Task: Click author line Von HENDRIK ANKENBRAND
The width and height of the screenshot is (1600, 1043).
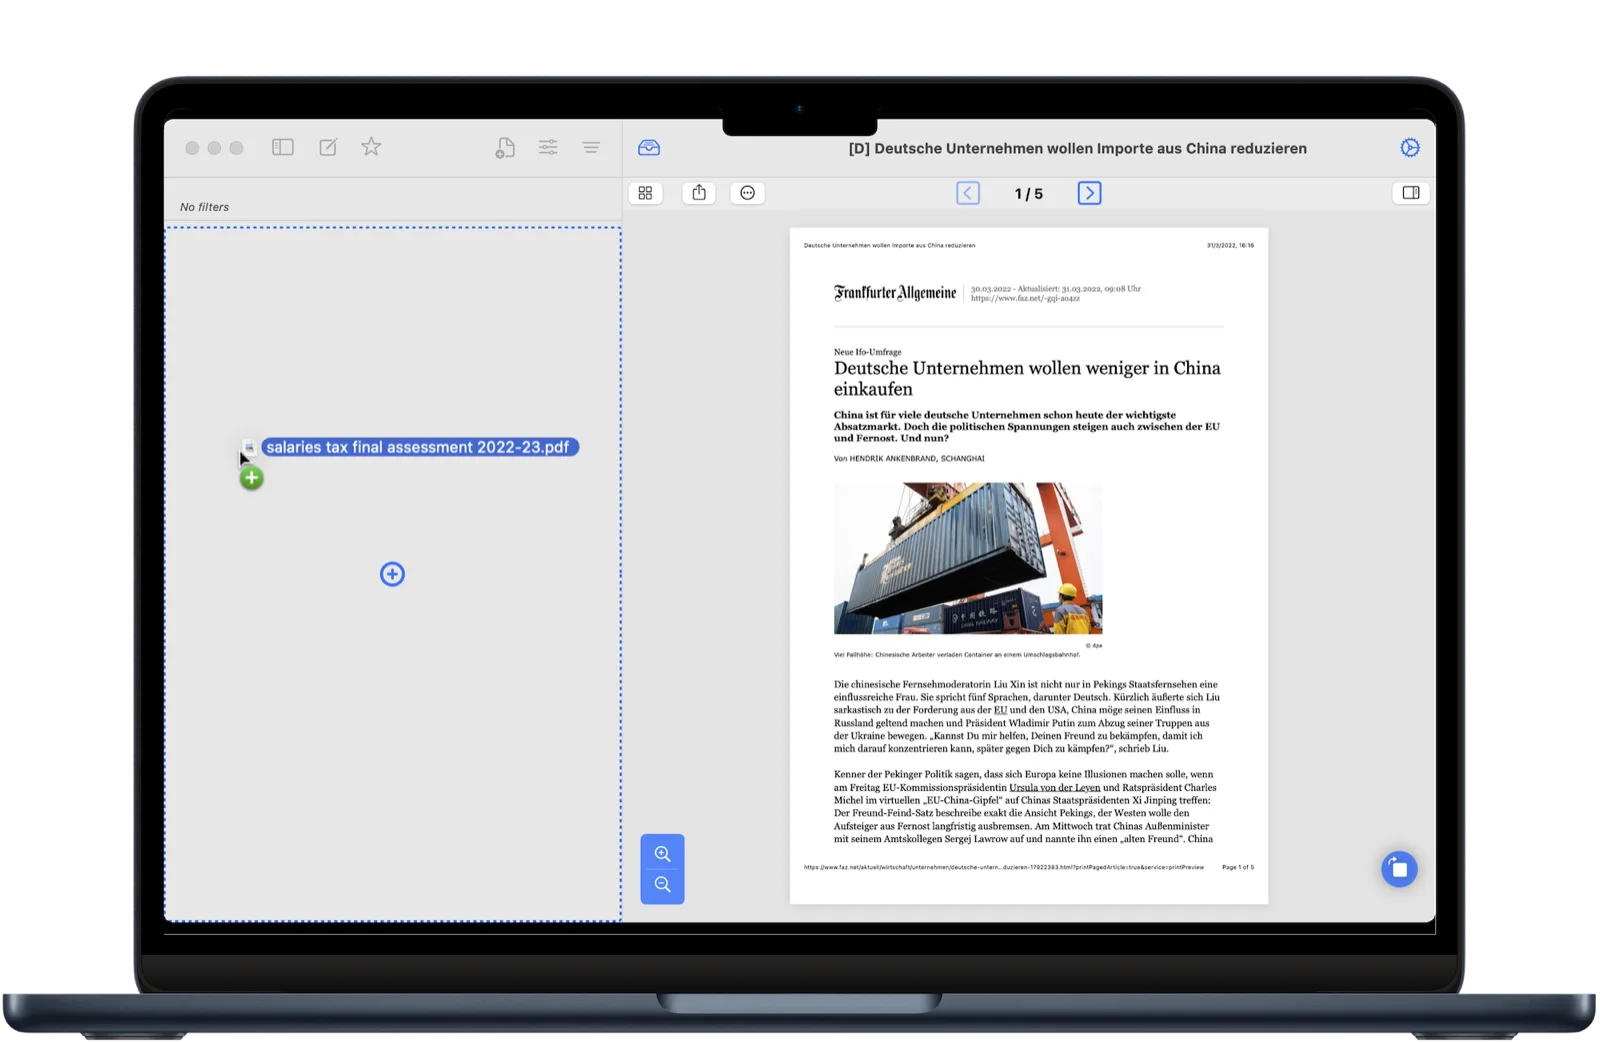Action: tap(909, 458)
